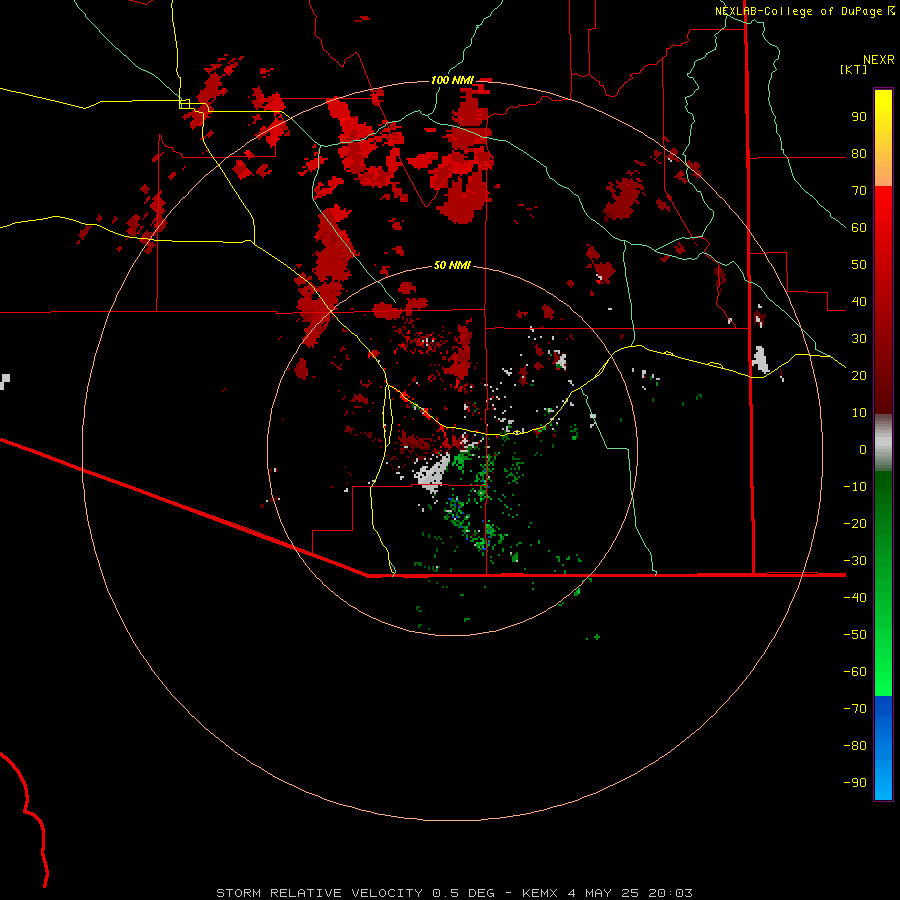Screen dimensions: 900x900
Task: Click the 20 value on the velocity scale
Action: coord(859,375)
